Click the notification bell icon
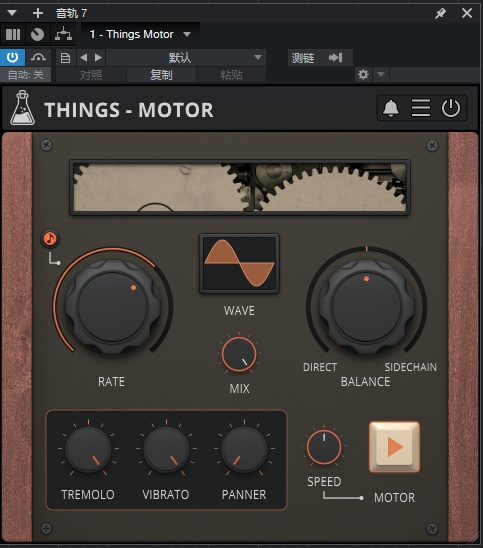483x548 pixels. pos(391,108)
